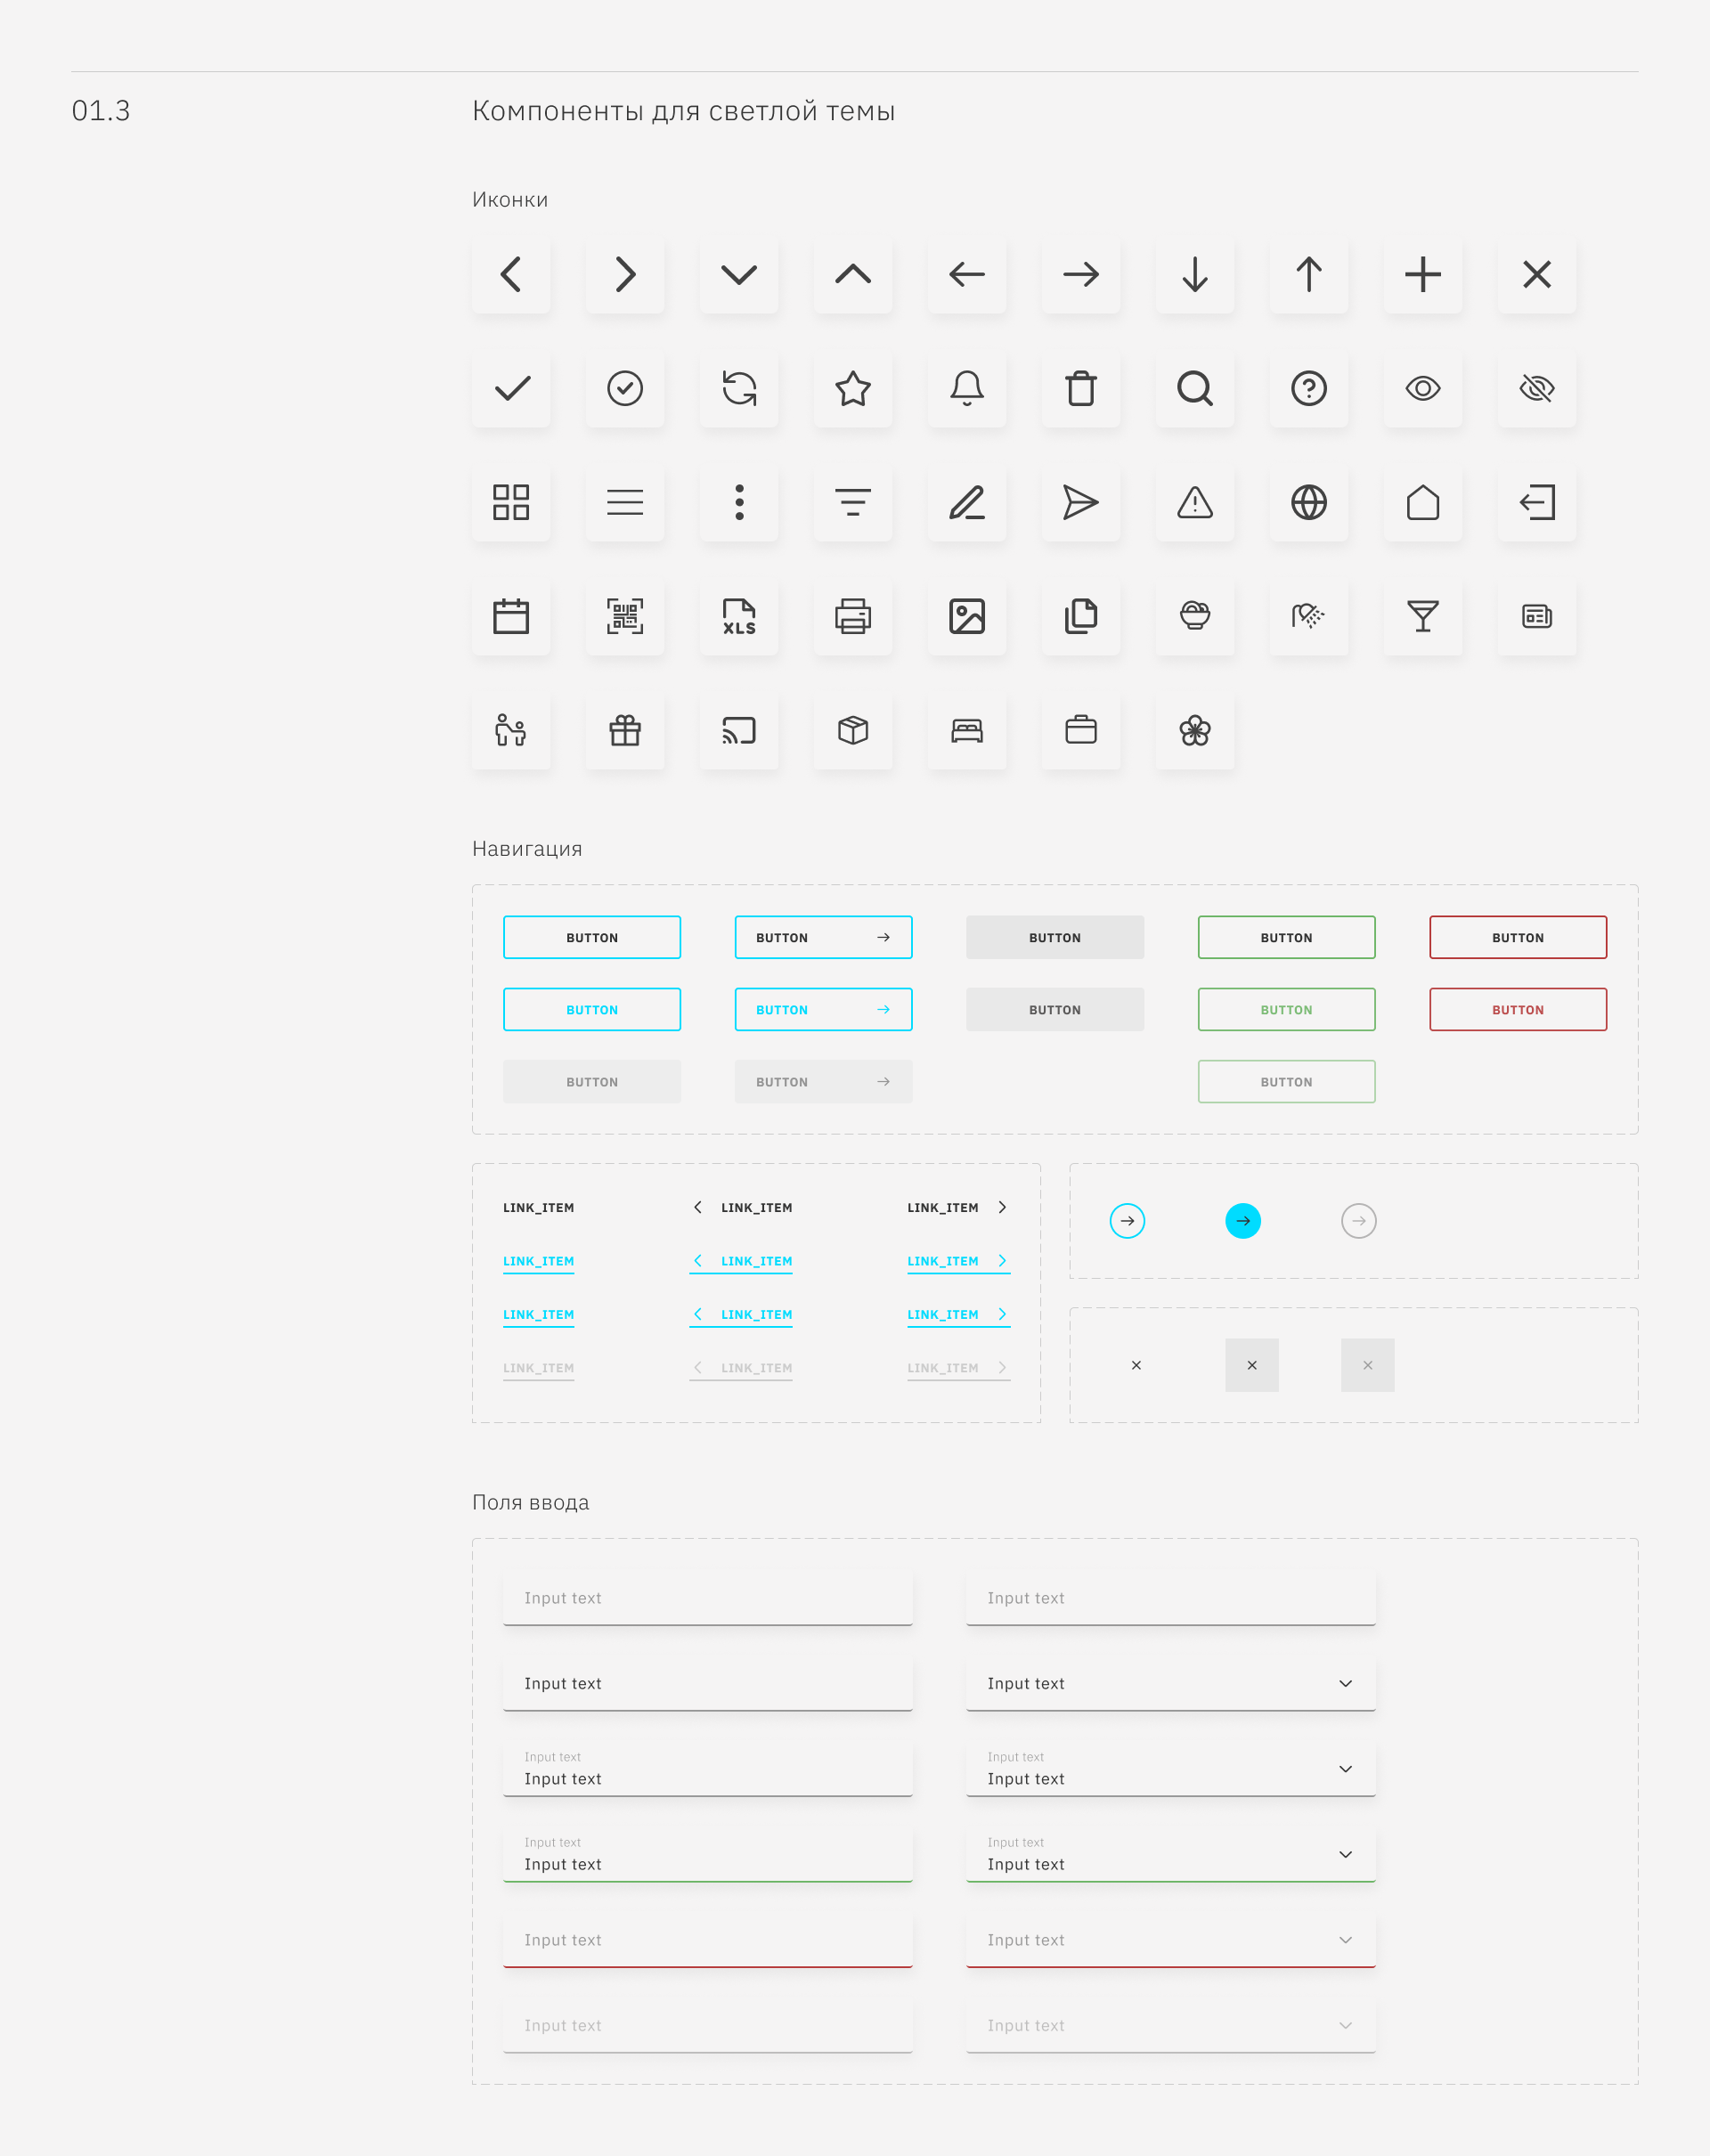Select the cocktail glass icon
This screenshot has height=2156, width=1710.
1422,616
